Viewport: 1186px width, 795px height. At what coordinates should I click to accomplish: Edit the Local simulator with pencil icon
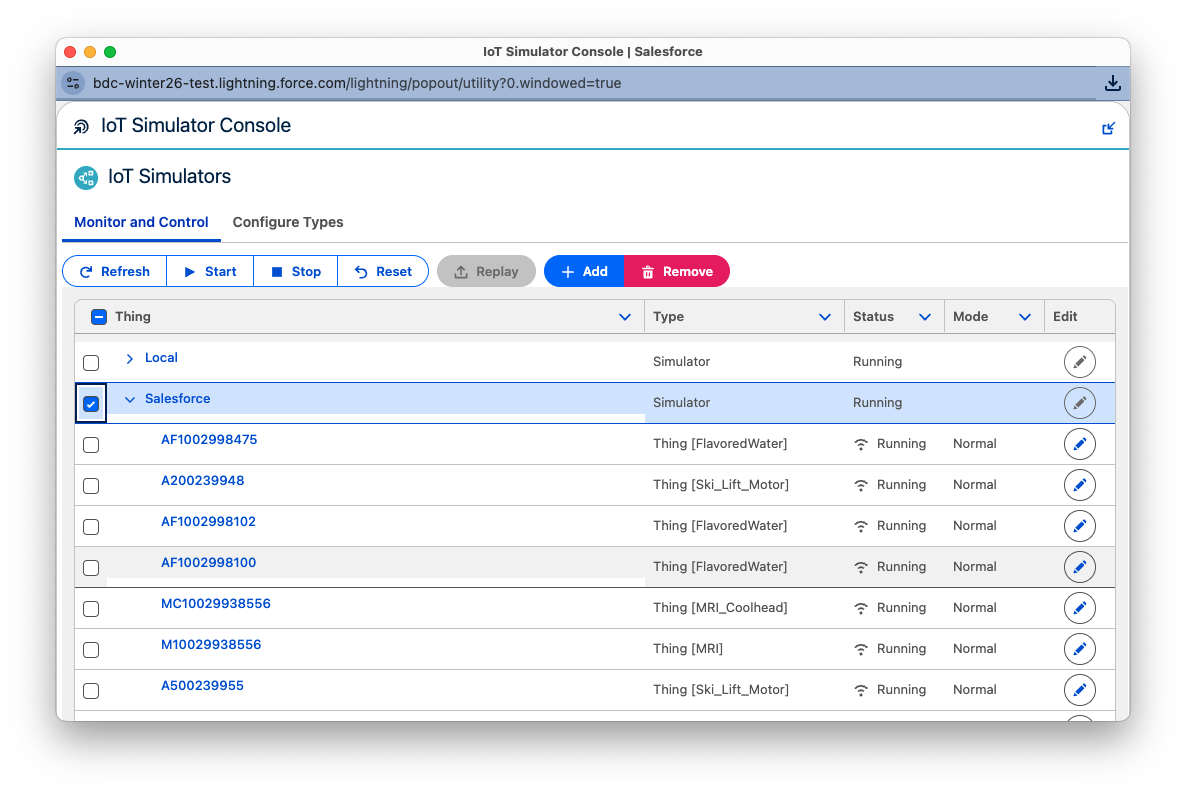pyautogui.click(x=1079, y=362)
